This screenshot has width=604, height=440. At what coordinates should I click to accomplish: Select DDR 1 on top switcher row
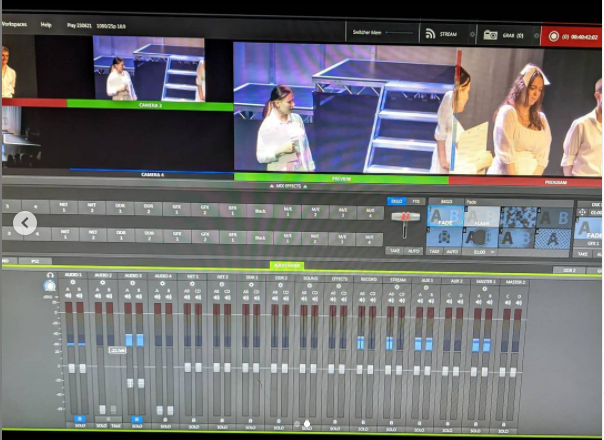click(x=120, y=208)
